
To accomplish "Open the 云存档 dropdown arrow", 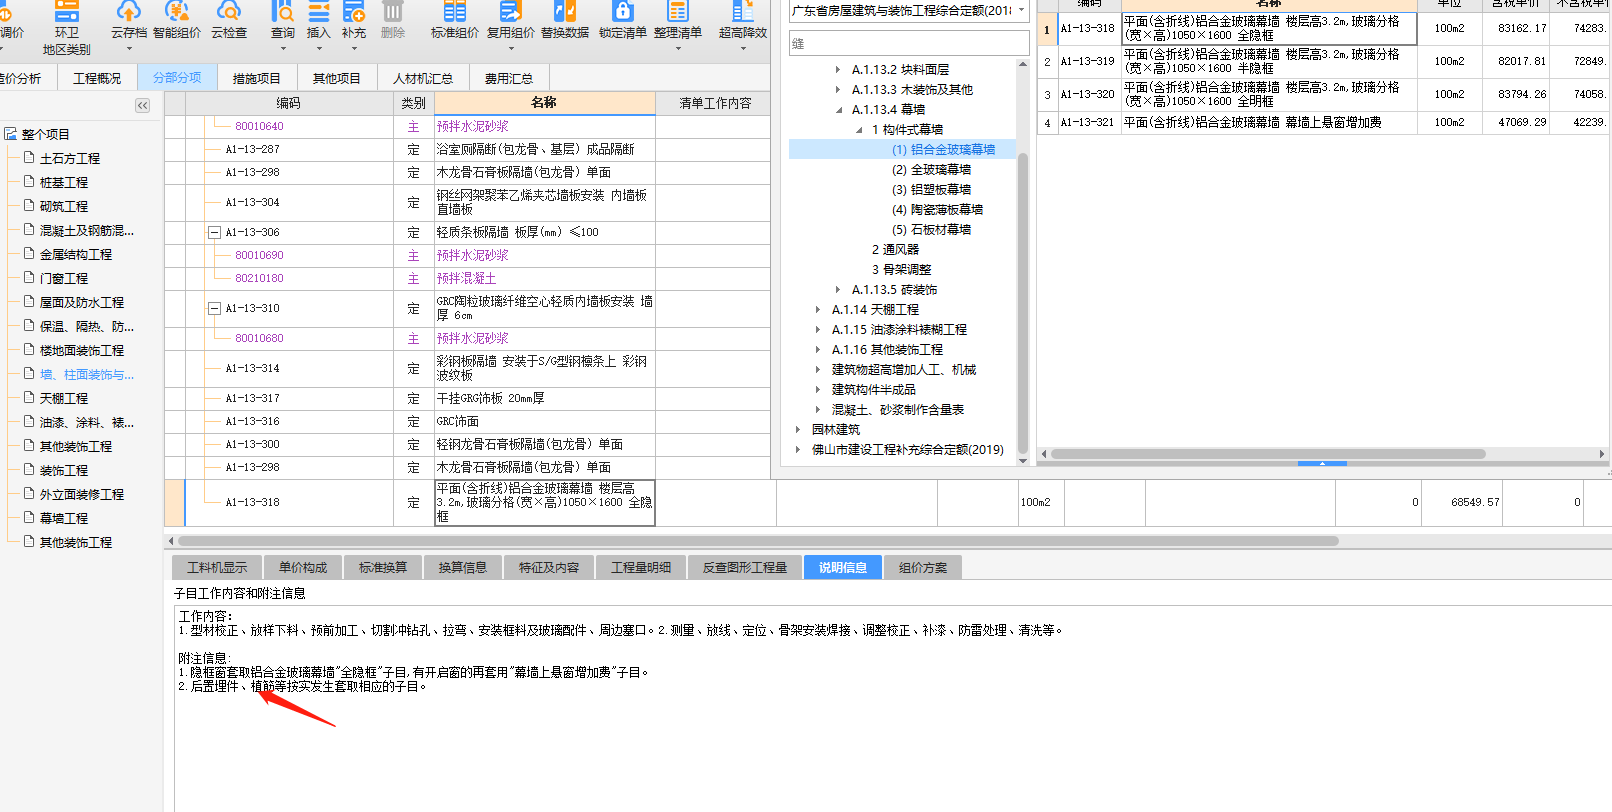I will click(129, 48).
